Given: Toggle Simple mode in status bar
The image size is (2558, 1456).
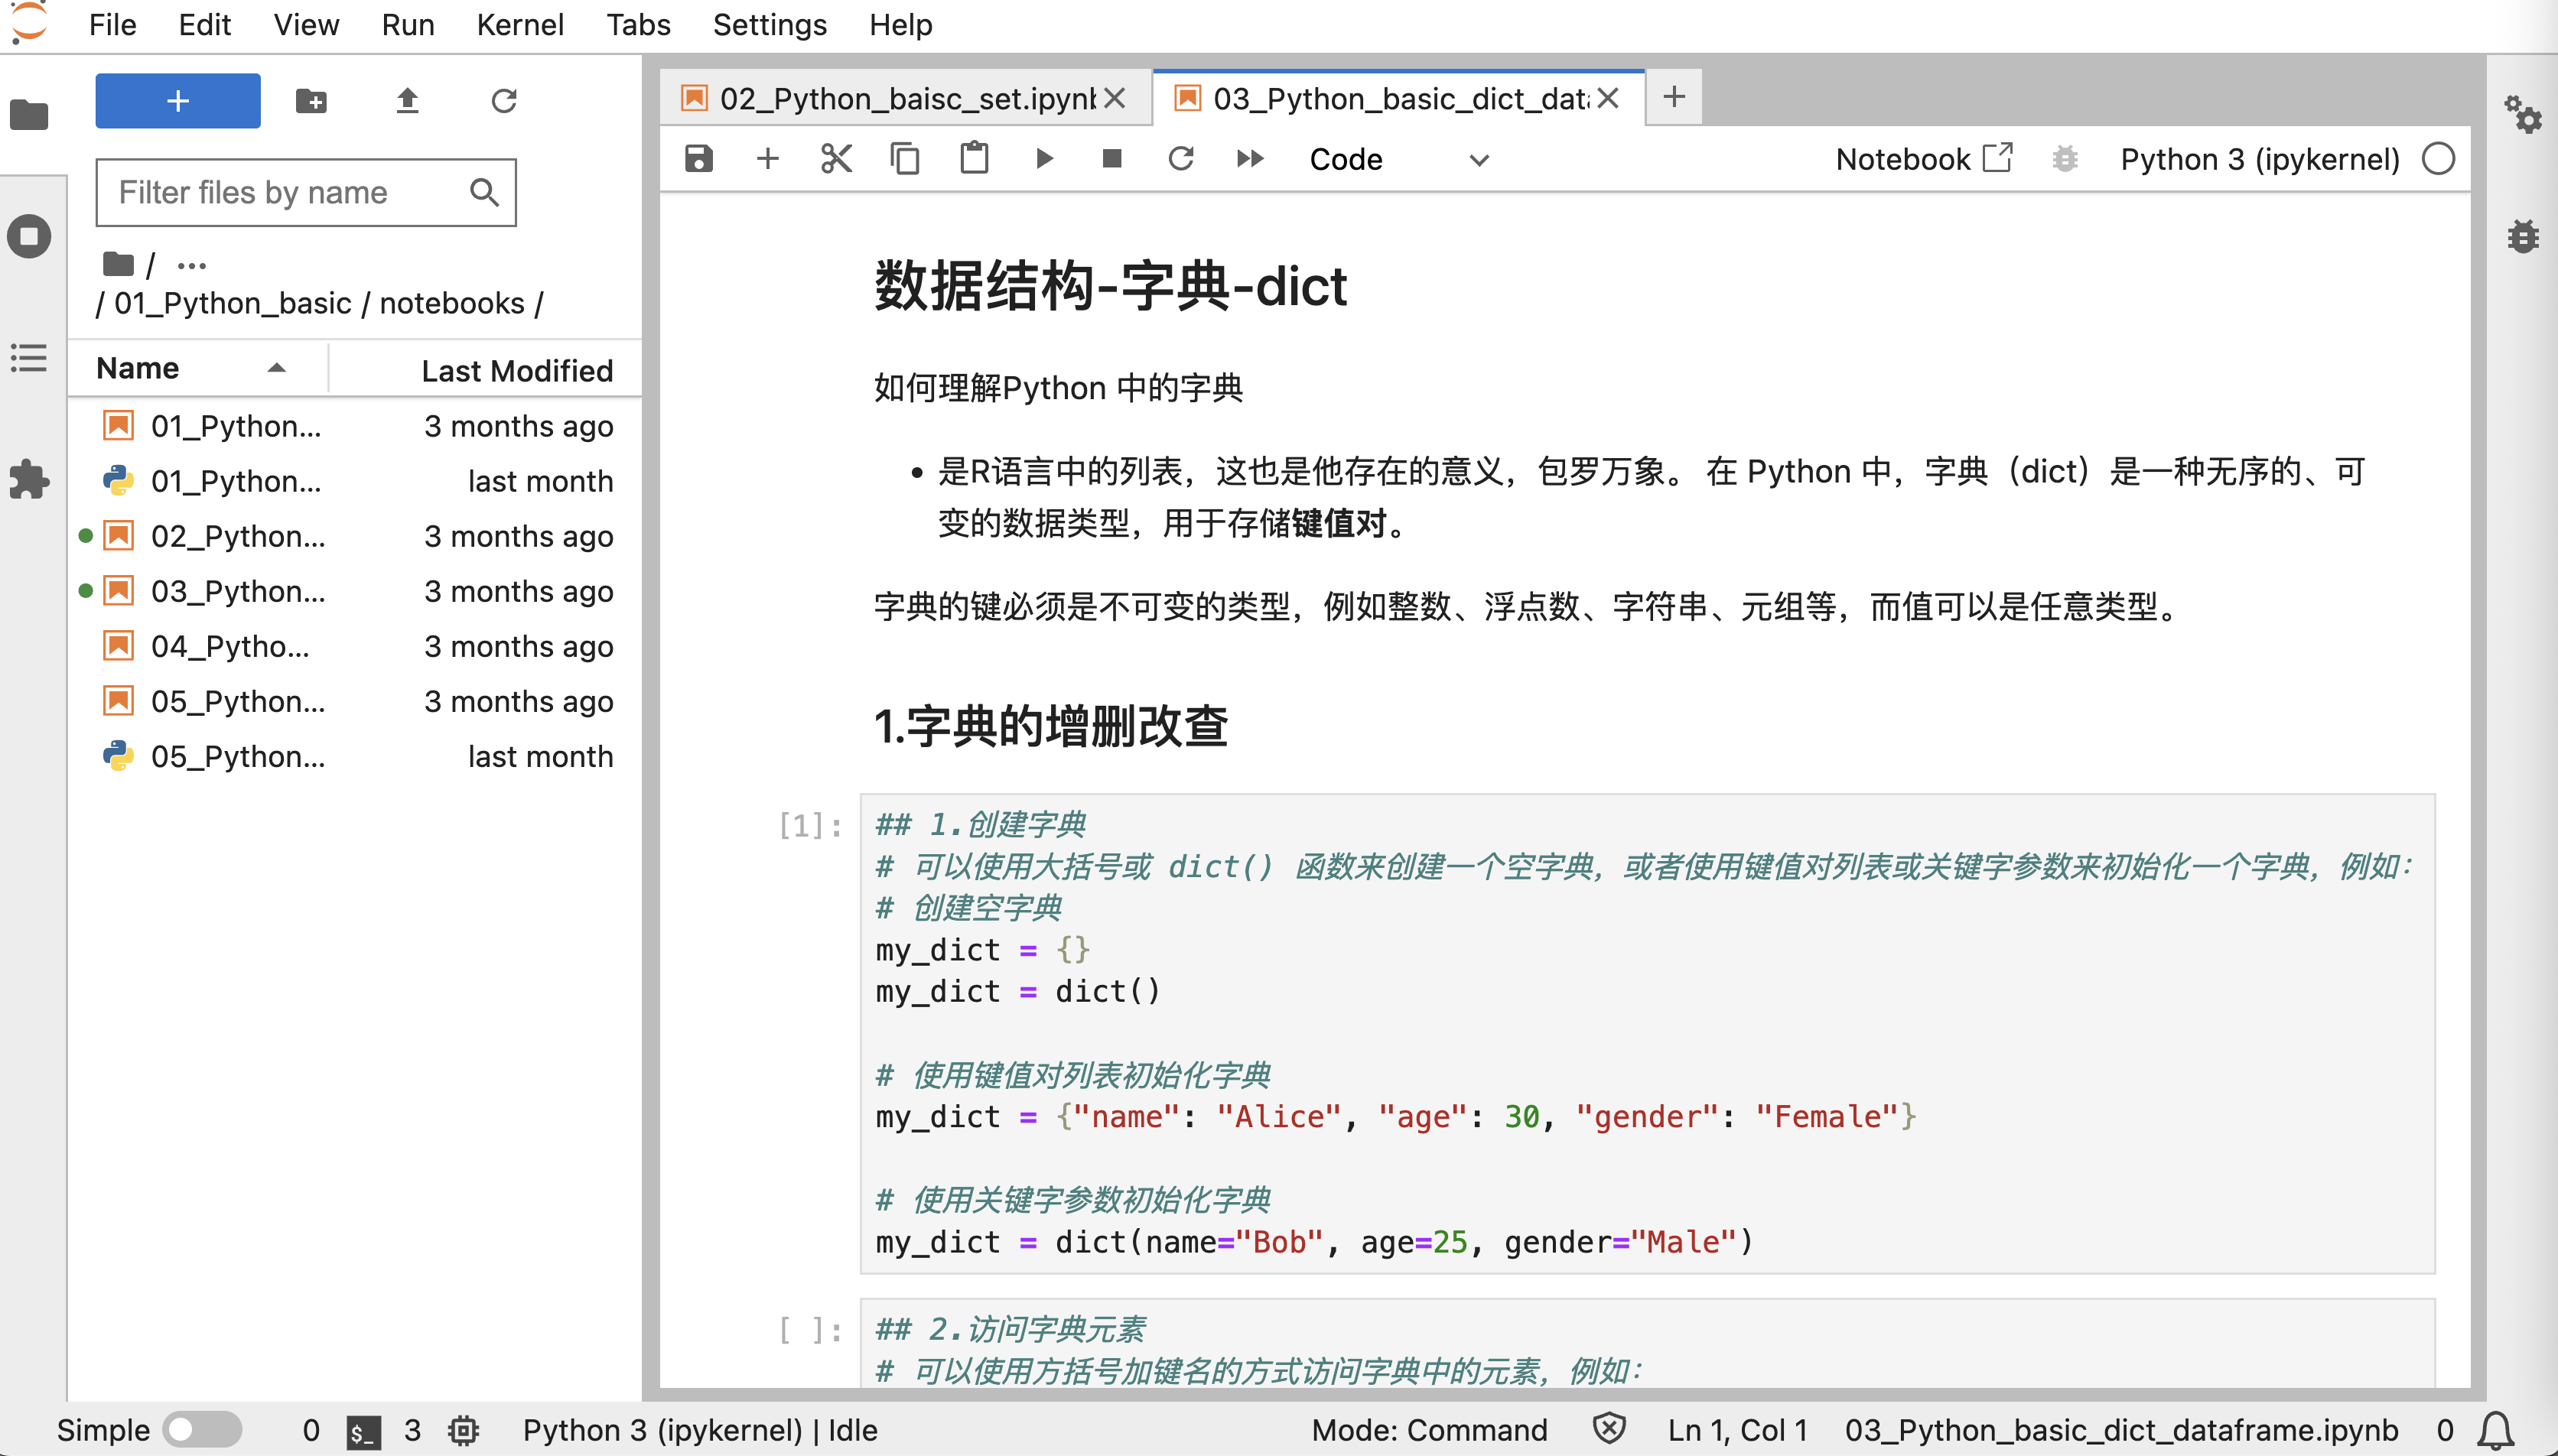Looking at the screenshot, I should coord(202,1430).
